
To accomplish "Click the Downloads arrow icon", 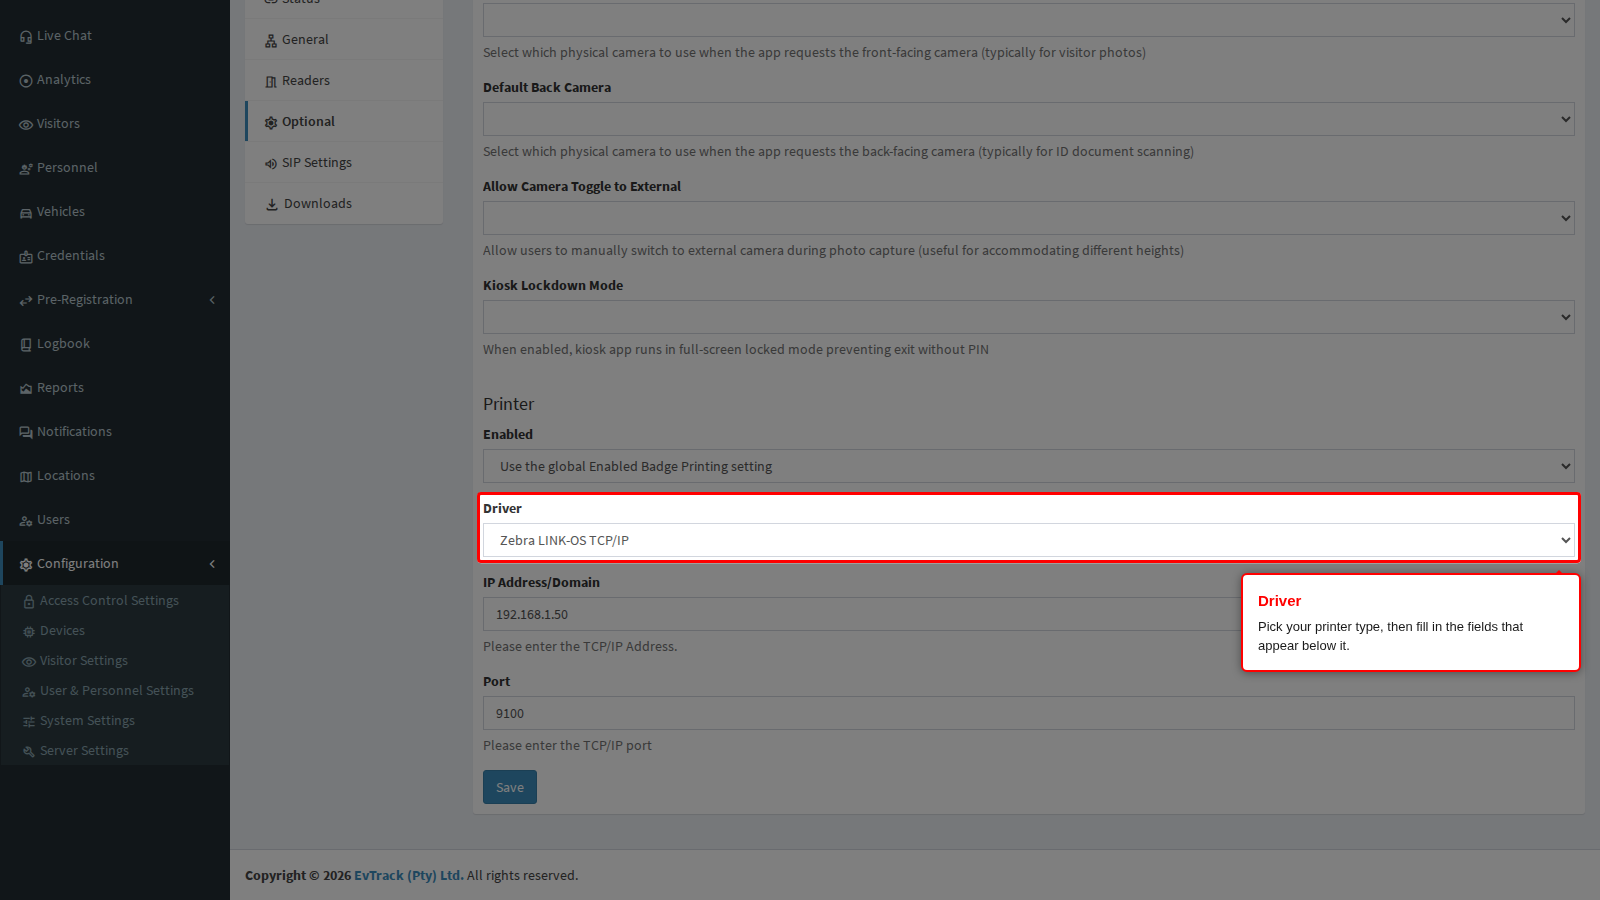I will click(x=272, y=204).
